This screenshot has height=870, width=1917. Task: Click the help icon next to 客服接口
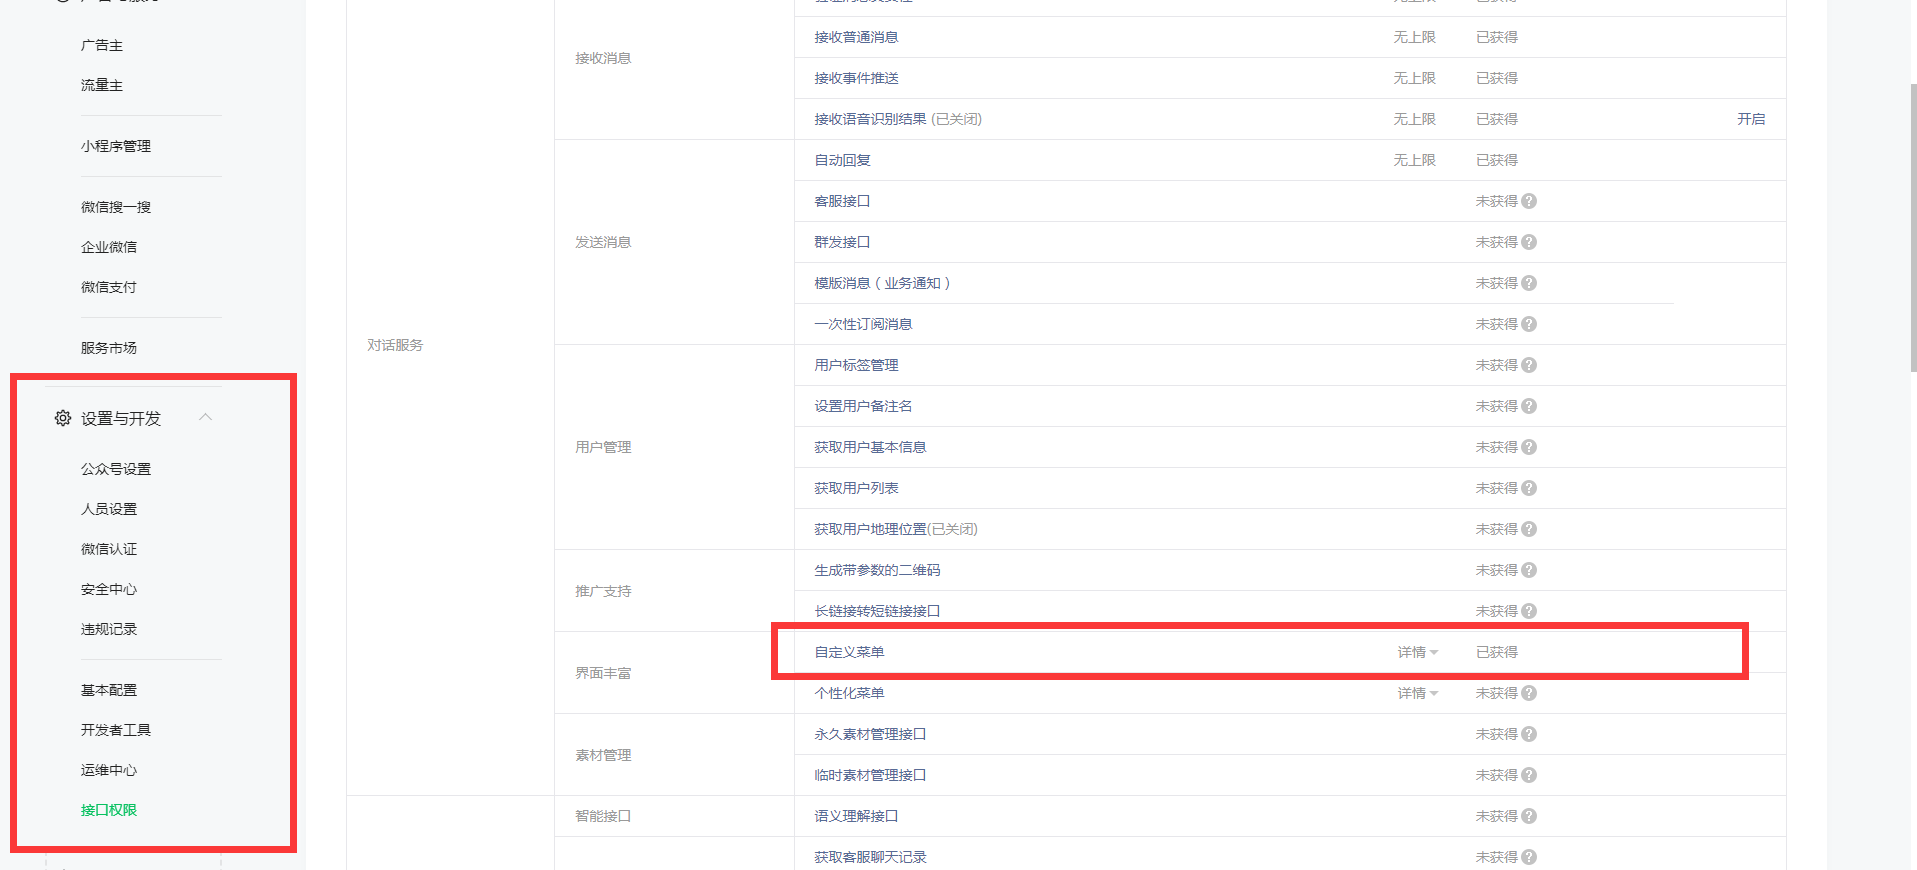(x=1529, y=201)
